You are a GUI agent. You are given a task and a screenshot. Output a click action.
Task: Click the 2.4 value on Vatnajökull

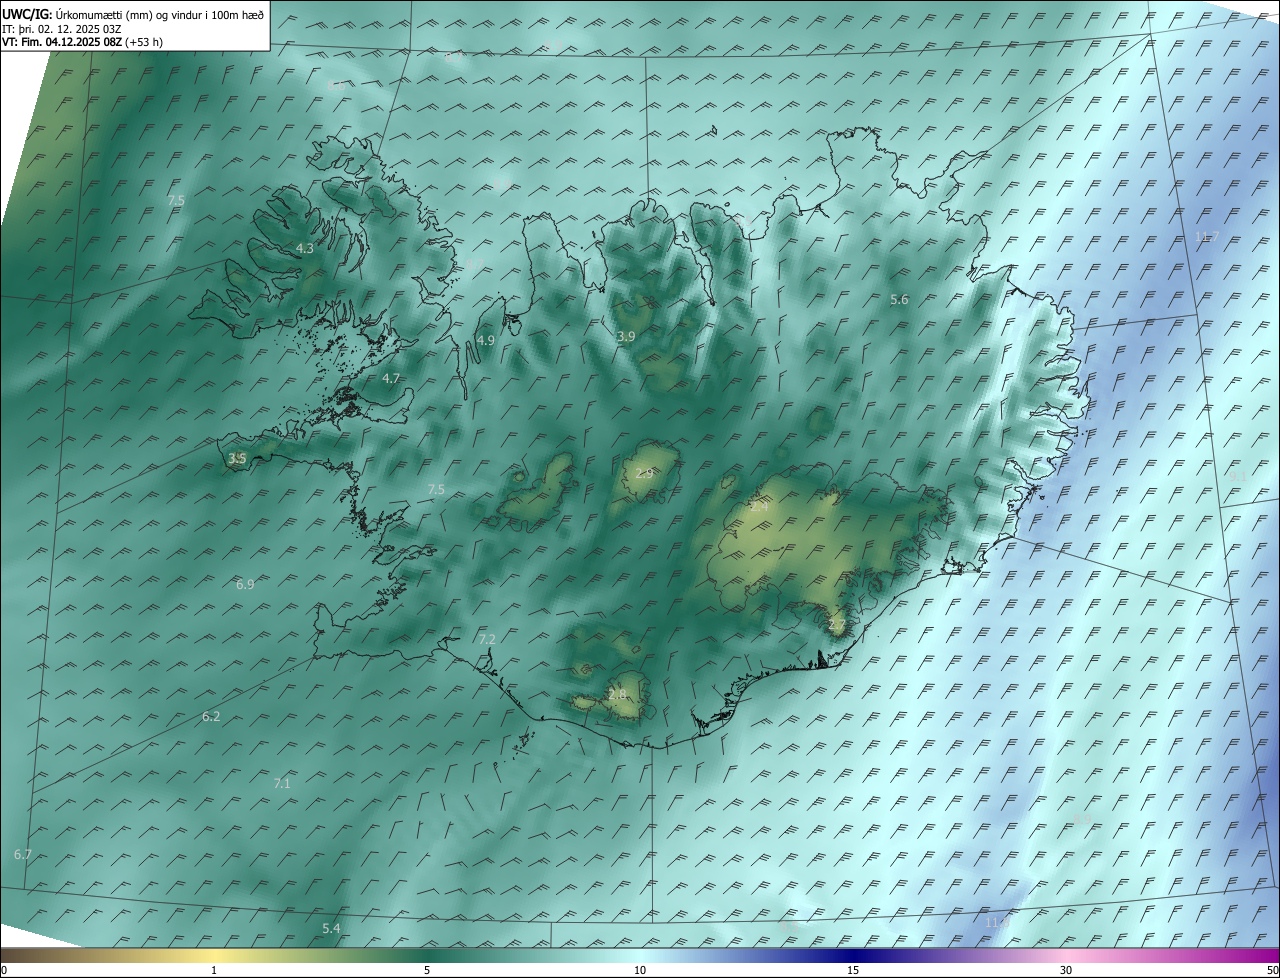tap(759, 507)
